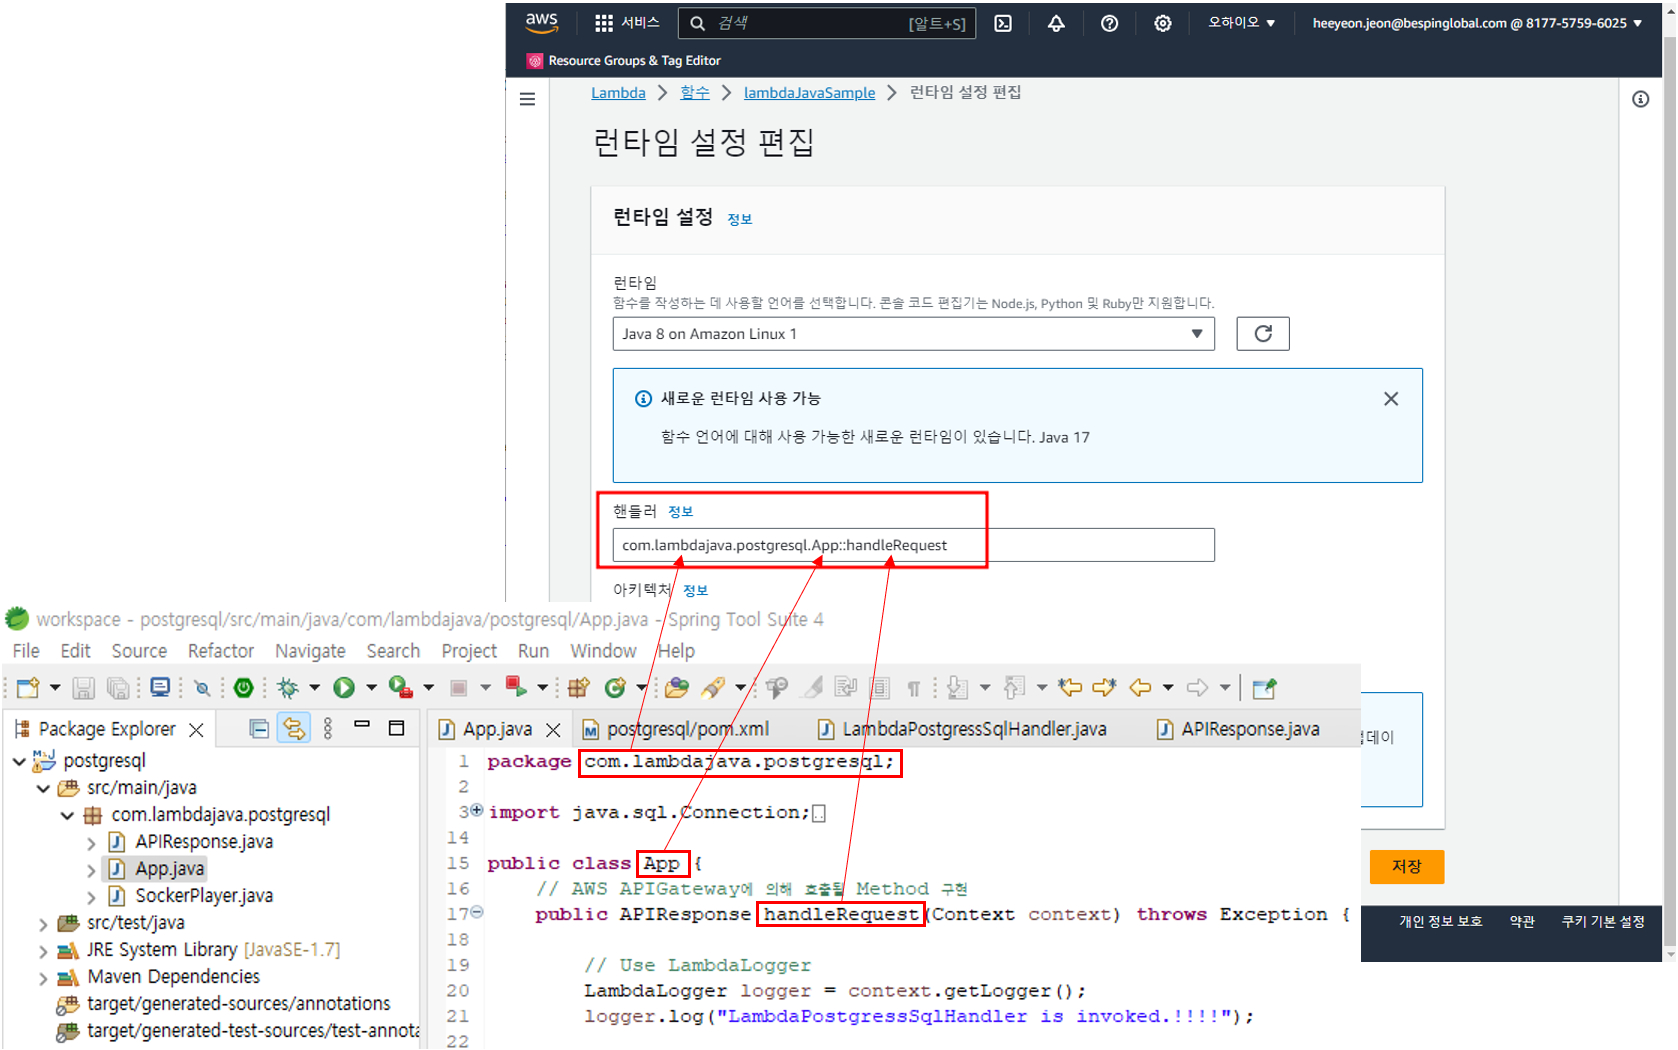This screenshot has height=1050, width=1678.
Task: Open AWS CloudShell from the top bar
Action: [1003, 23]
